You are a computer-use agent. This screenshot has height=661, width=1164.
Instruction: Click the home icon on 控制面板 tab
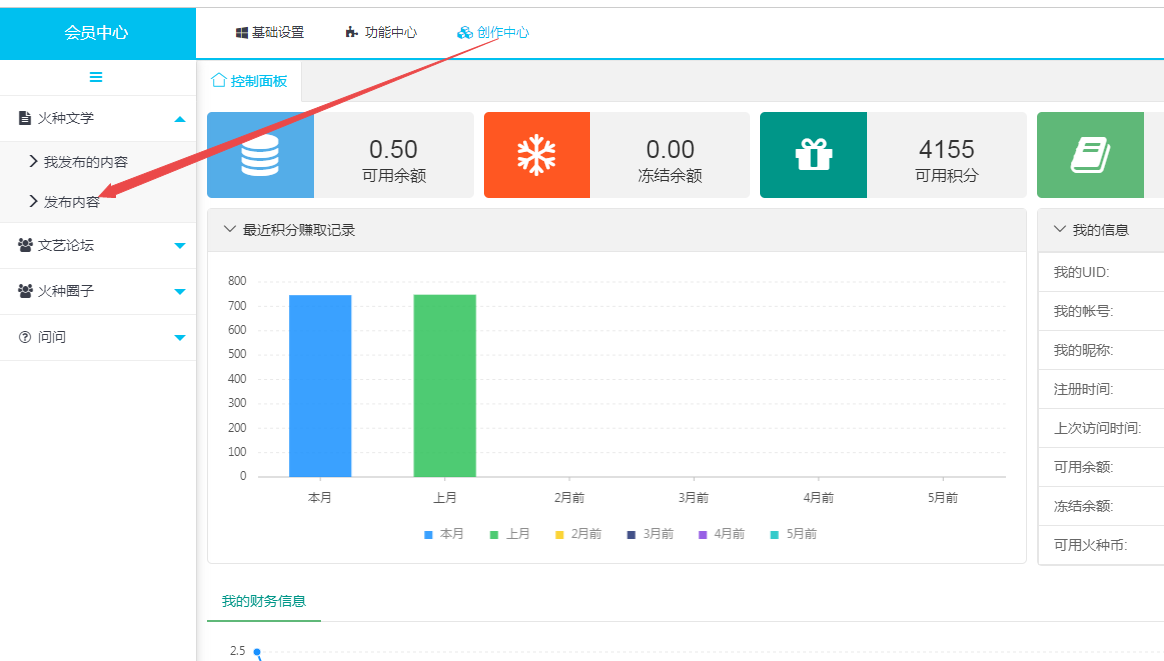point(219,81)
